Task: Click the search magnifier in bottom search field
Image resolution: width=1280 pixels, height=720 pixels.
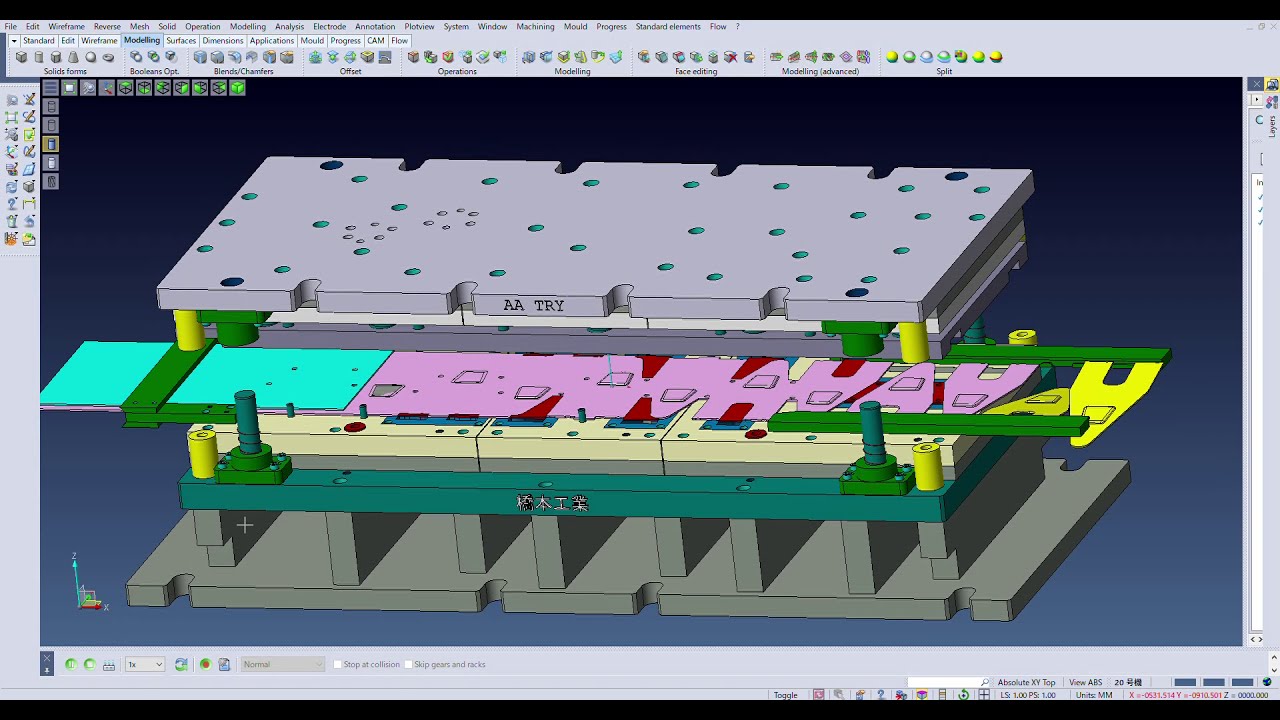Action: pos(985,682)
